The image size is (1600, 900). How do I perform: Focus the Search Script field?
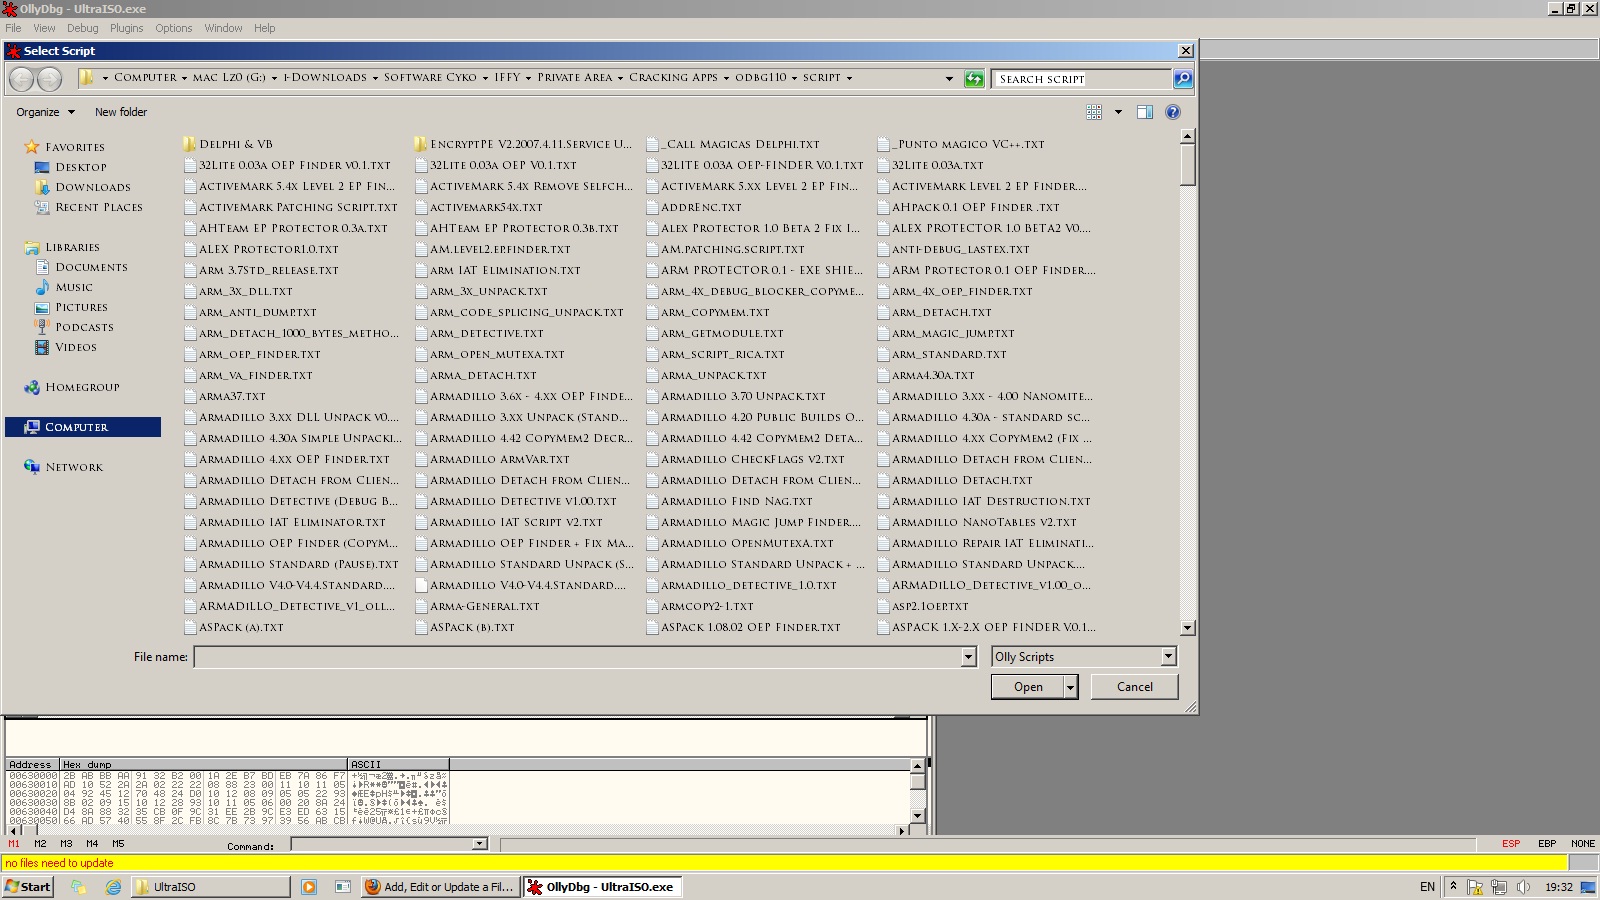pyautogui.click(x=1081, y=78)
